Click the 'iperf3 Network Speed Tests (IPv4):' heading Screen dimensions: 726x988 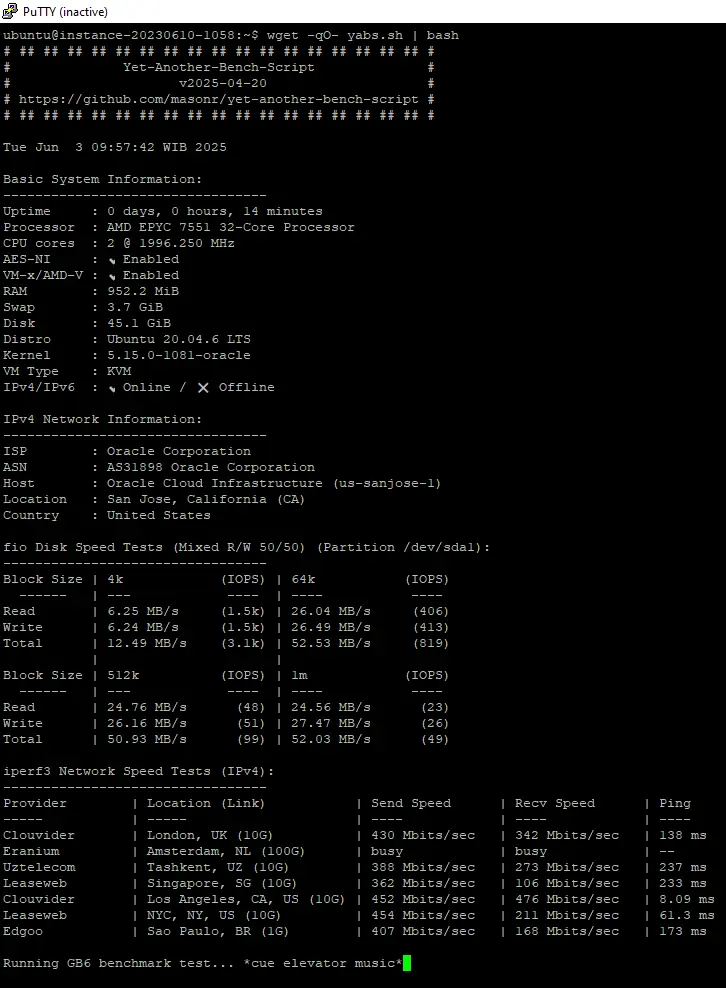[x=139, y=771]
